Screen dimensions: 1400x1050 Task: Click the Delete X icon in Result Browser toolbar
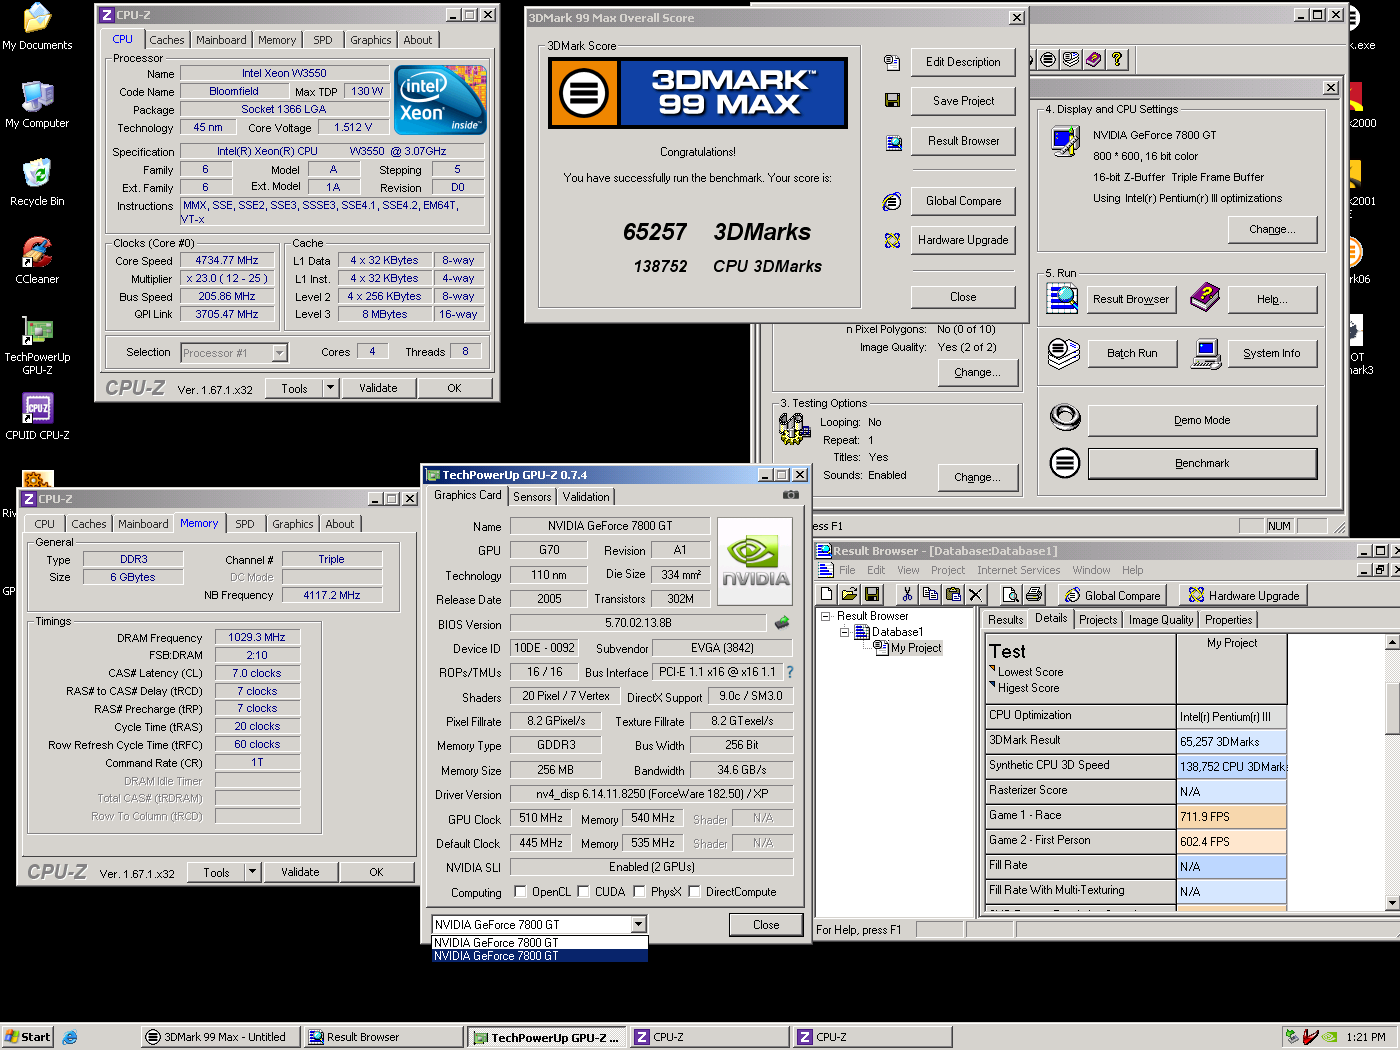pyautogui.click(x=976, y=595)
